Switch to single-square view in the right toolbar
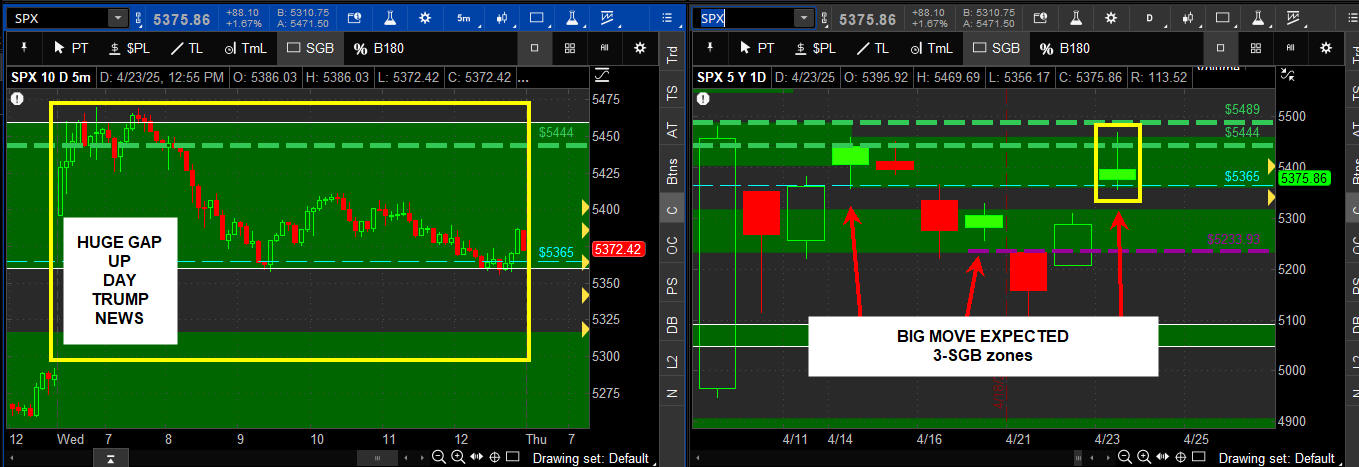This screenshot has width=1359, height=467. pos(1220,47)
